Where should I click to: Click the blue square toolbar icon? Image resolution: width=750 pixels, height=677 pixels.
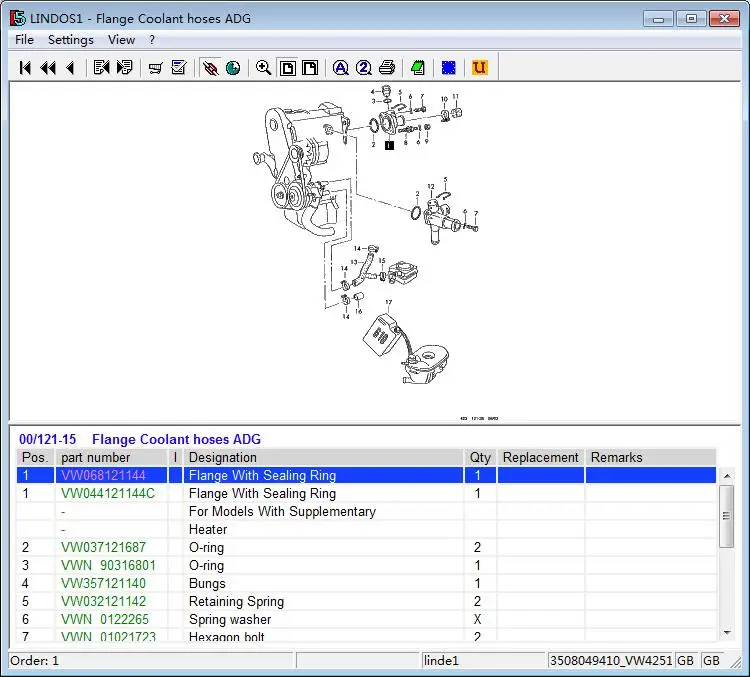tap(449, 68)
